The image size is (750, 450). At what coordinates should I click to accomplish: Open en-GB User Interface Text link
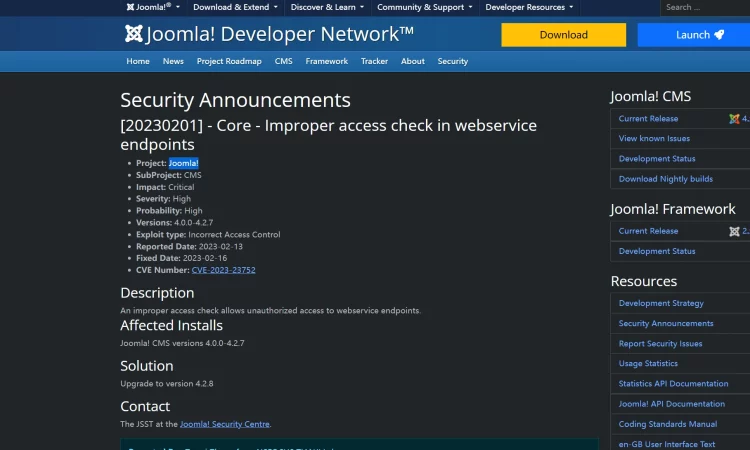pyautogui.click(x=667, y=444)
